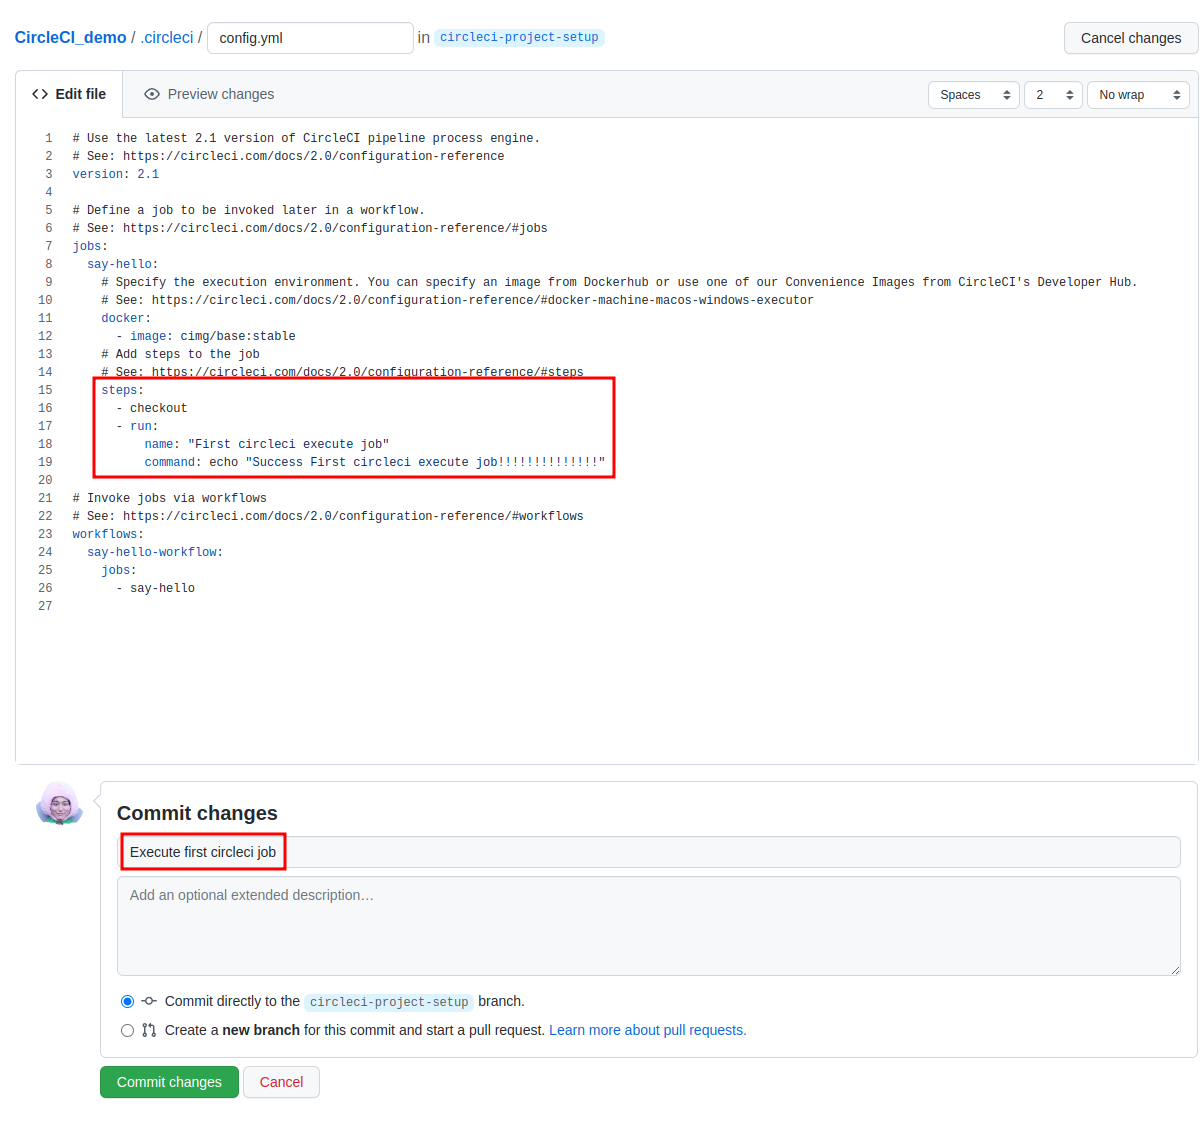
Task: Click the green Commit changes button
Action: pos(169,1082)
